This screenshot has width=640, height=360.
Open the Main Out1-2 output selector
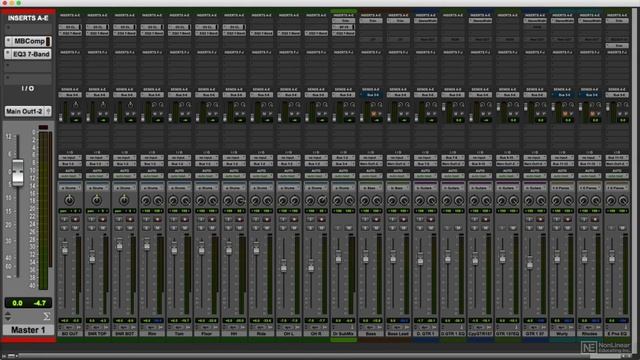tap(28, 111)
